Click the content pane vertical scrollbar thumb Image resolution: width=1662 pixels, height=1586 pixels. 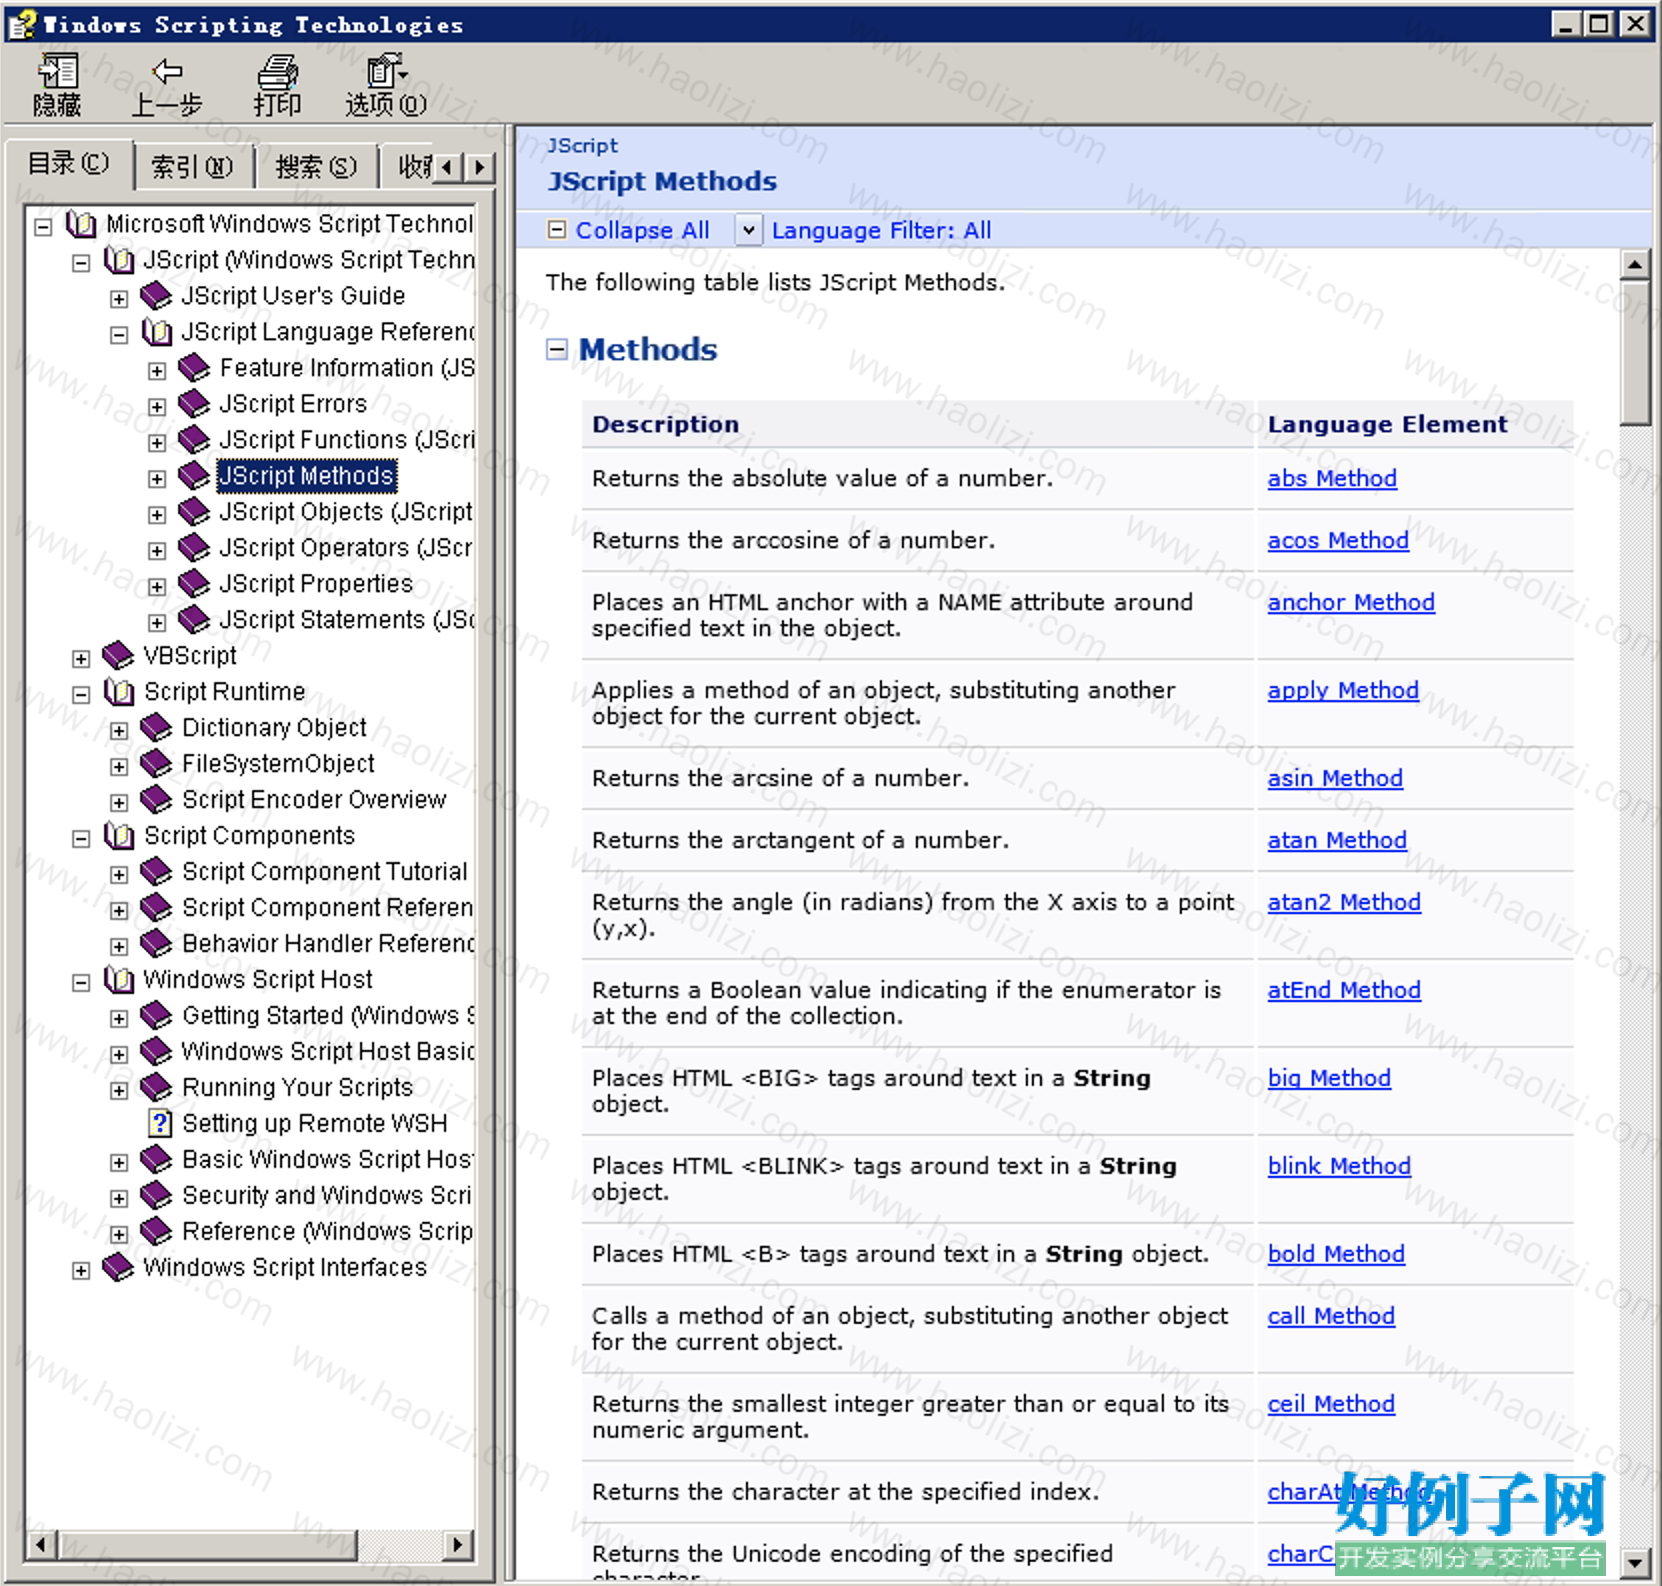[1635, 352]
